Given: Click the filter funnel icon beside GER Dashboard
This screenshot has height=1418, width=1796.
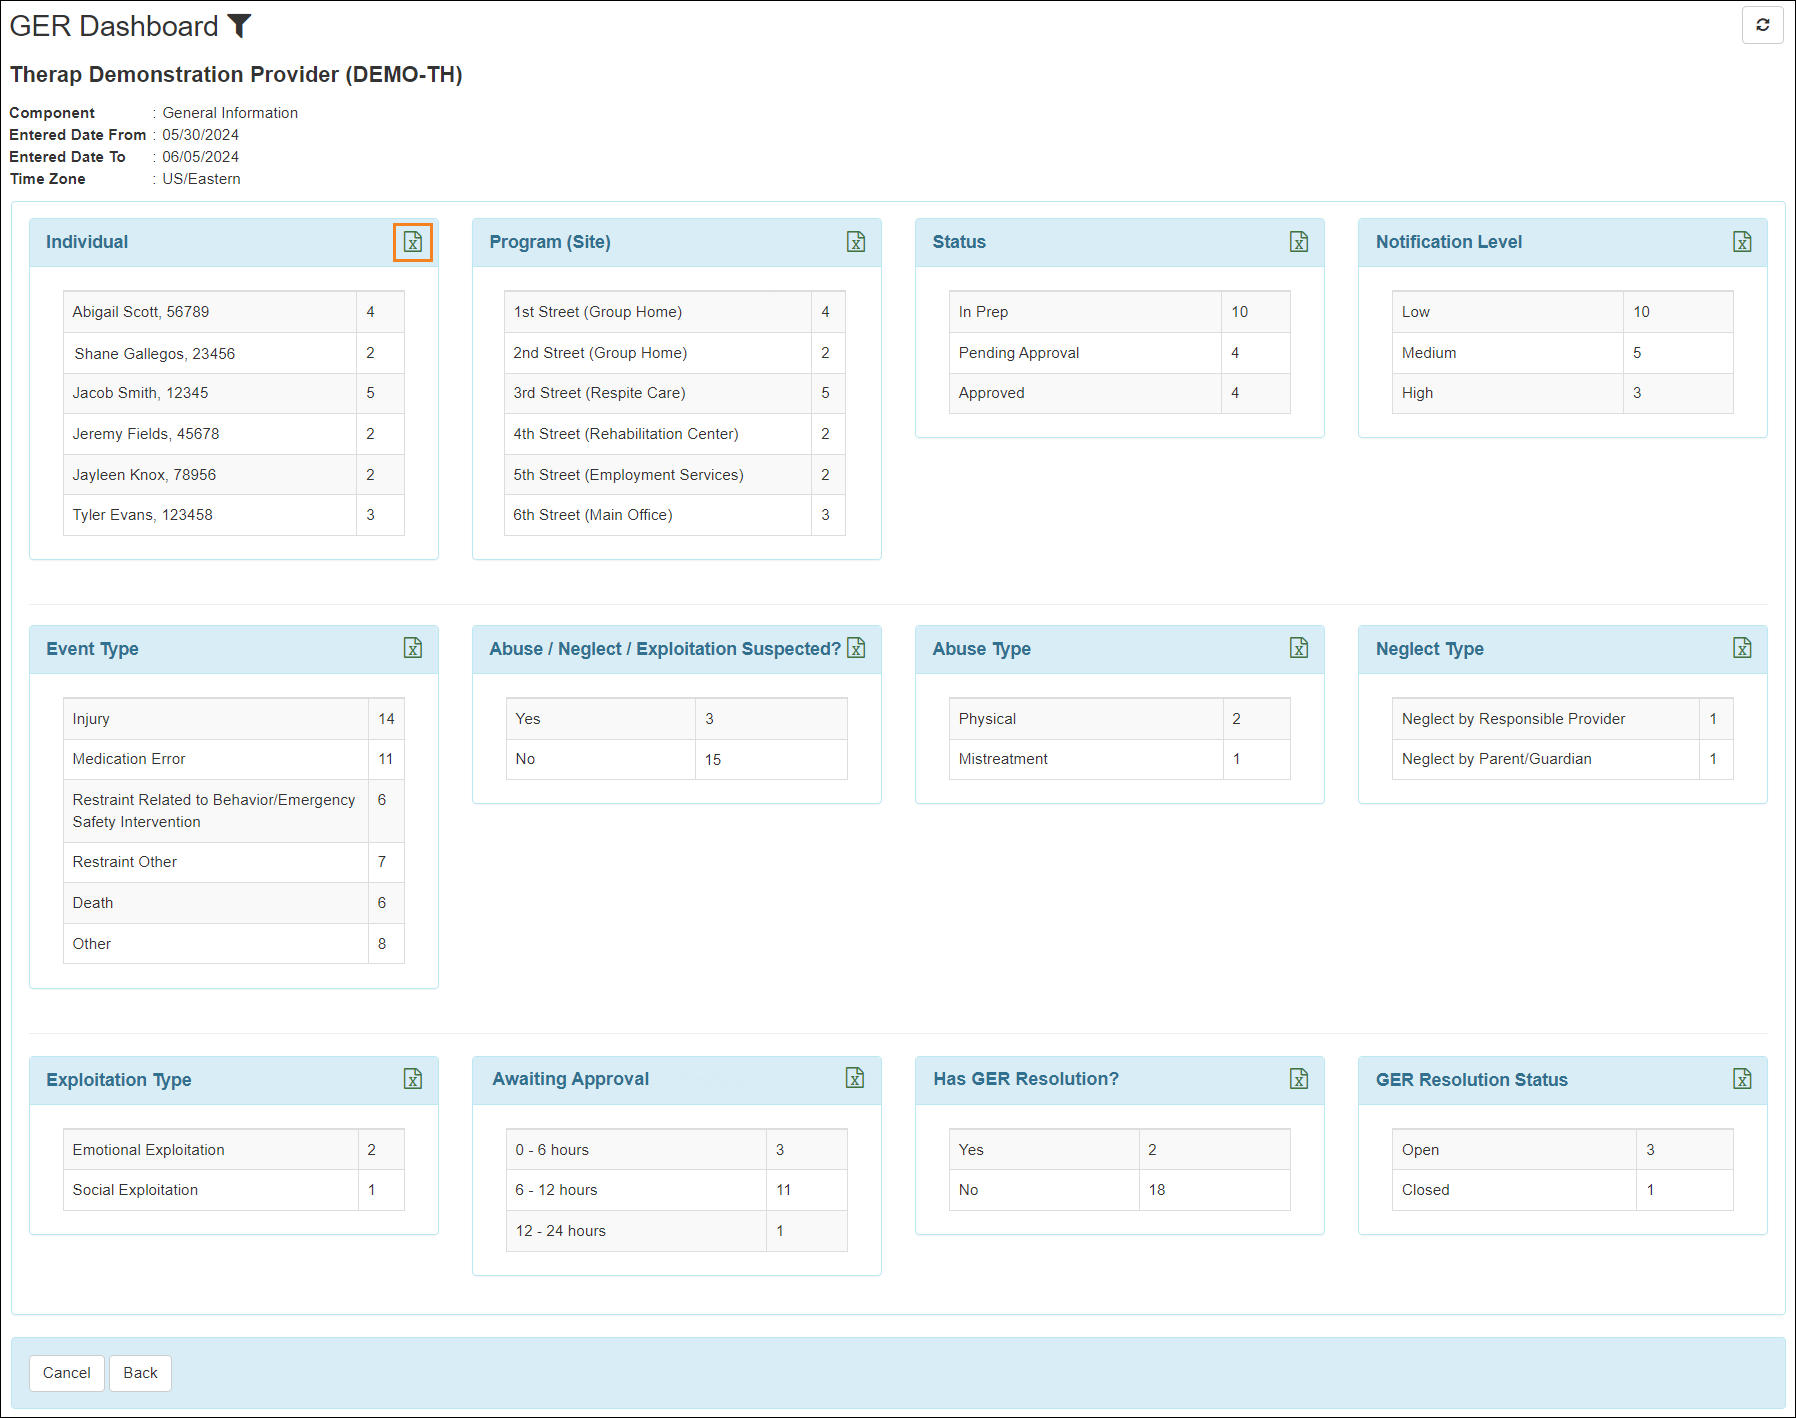Looking at the screenshot, I should pyautogui.click(x=240, y=26).
